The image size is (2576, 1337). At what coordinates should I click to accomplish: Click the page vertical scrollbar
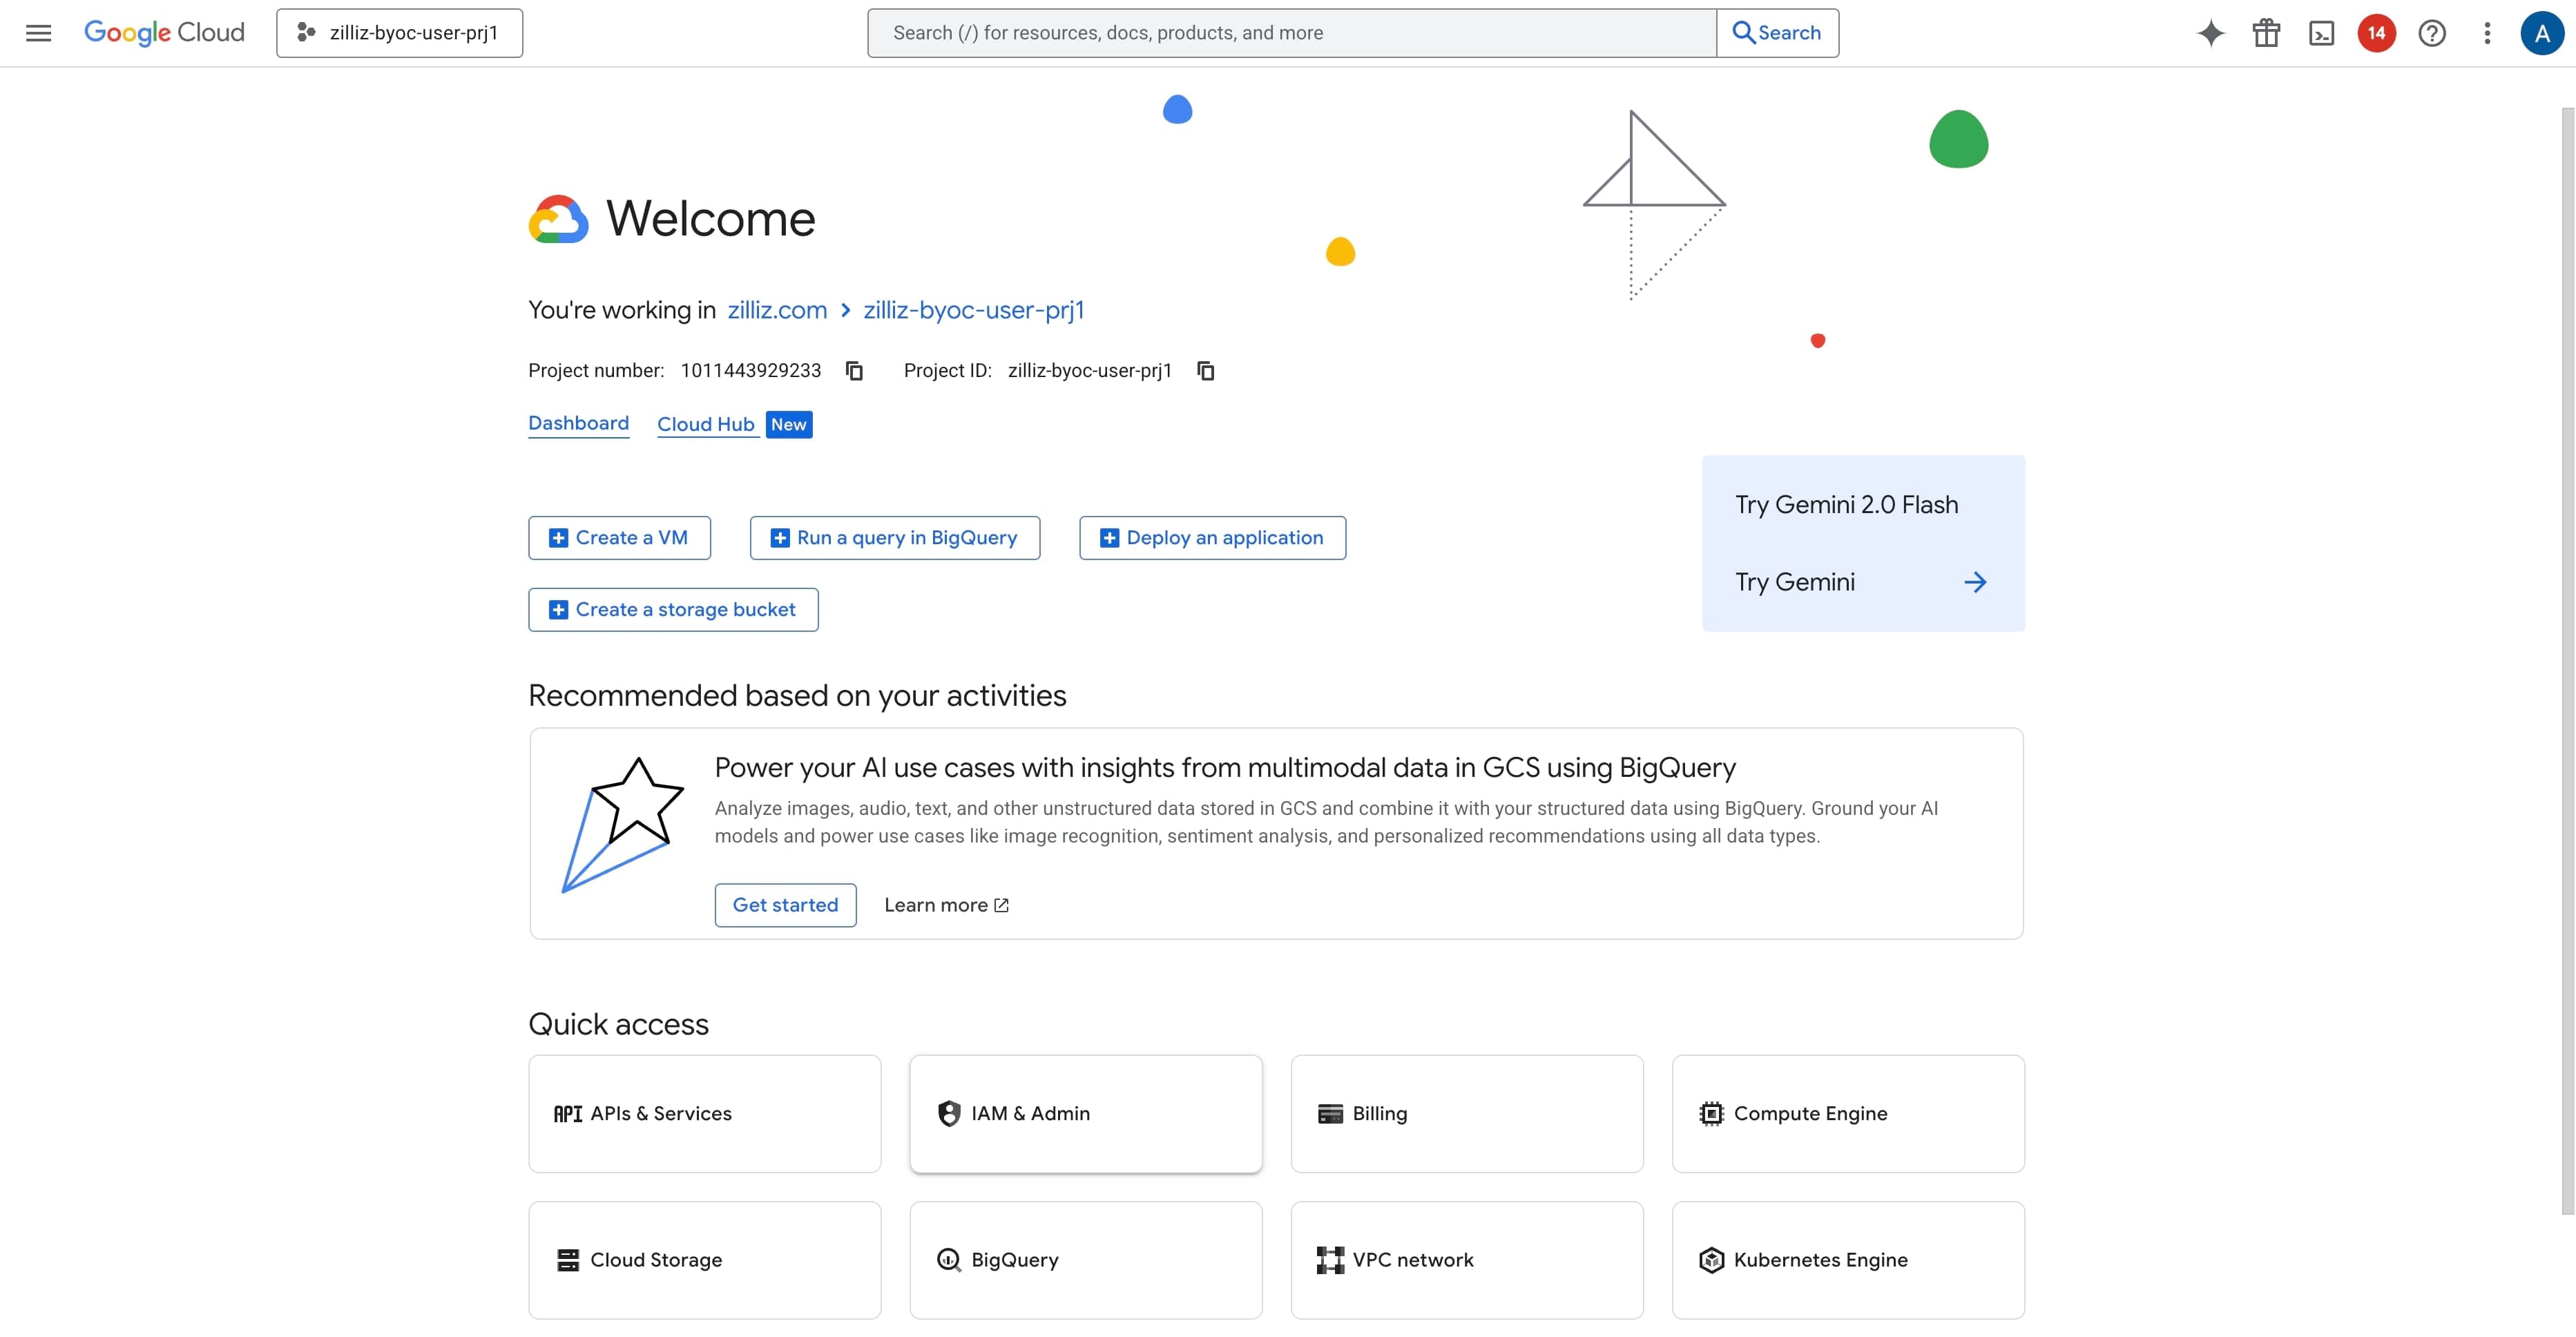2567,660
